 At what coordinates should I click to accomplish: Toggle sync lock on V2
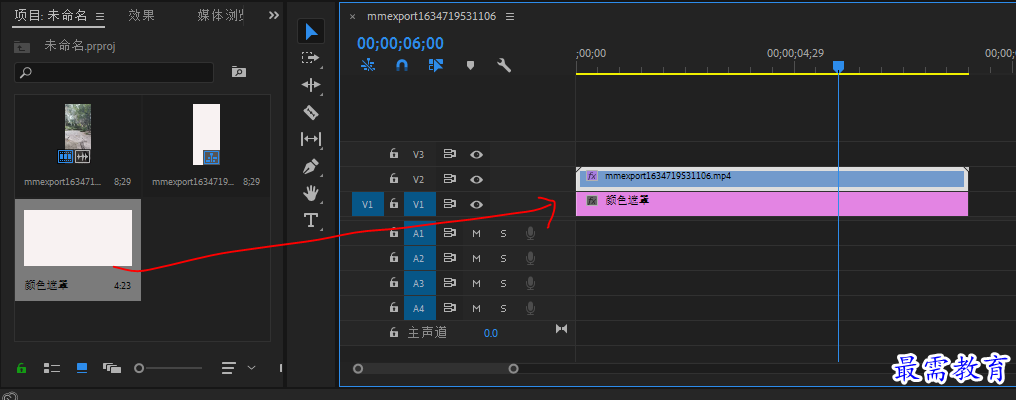click(x=450, y=179)
